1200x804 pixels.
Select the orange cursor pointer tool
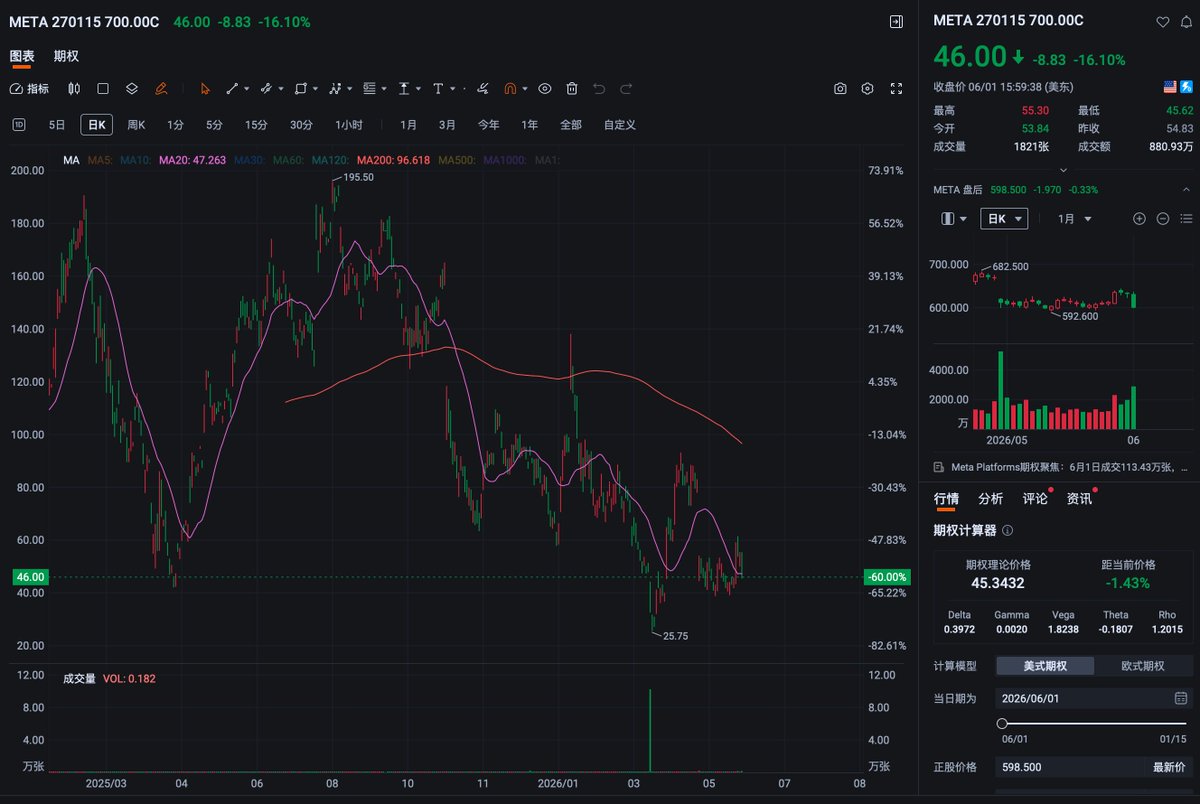coord(205,88)
